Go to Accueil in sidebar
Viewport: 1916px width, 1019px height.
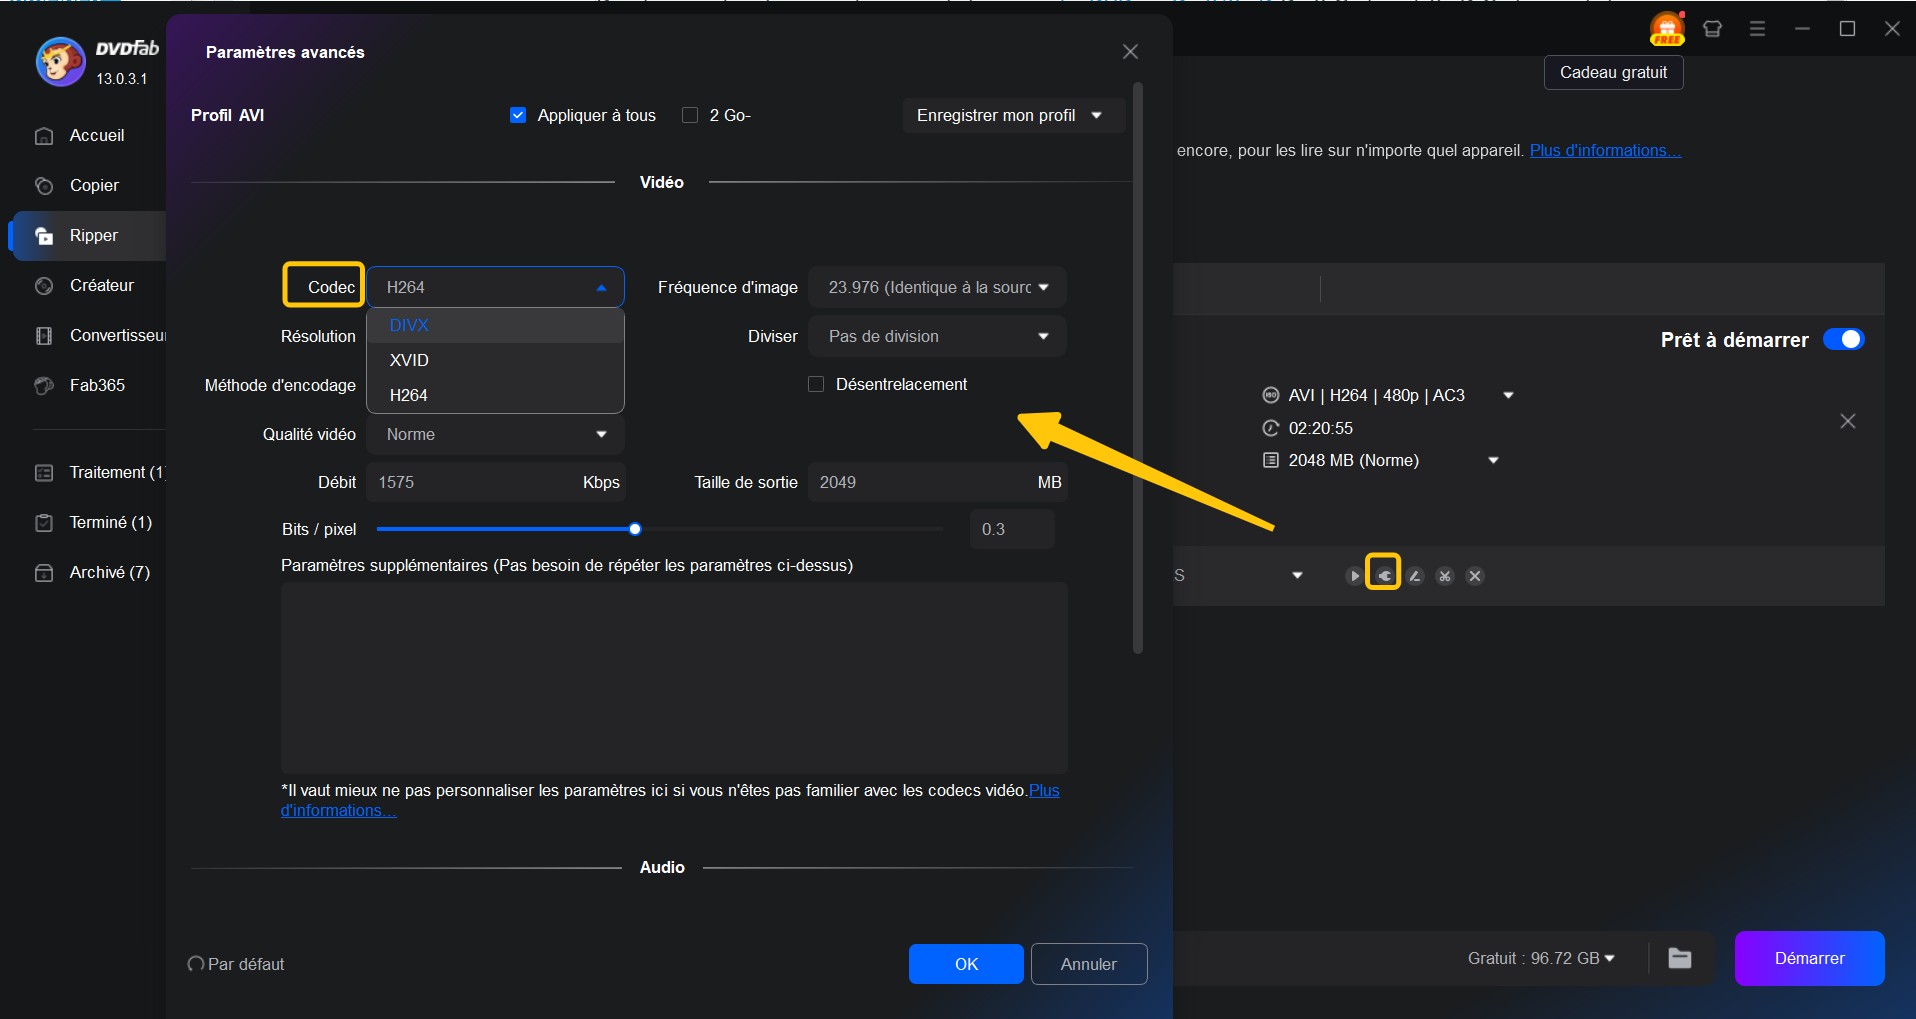coord(97,135)
